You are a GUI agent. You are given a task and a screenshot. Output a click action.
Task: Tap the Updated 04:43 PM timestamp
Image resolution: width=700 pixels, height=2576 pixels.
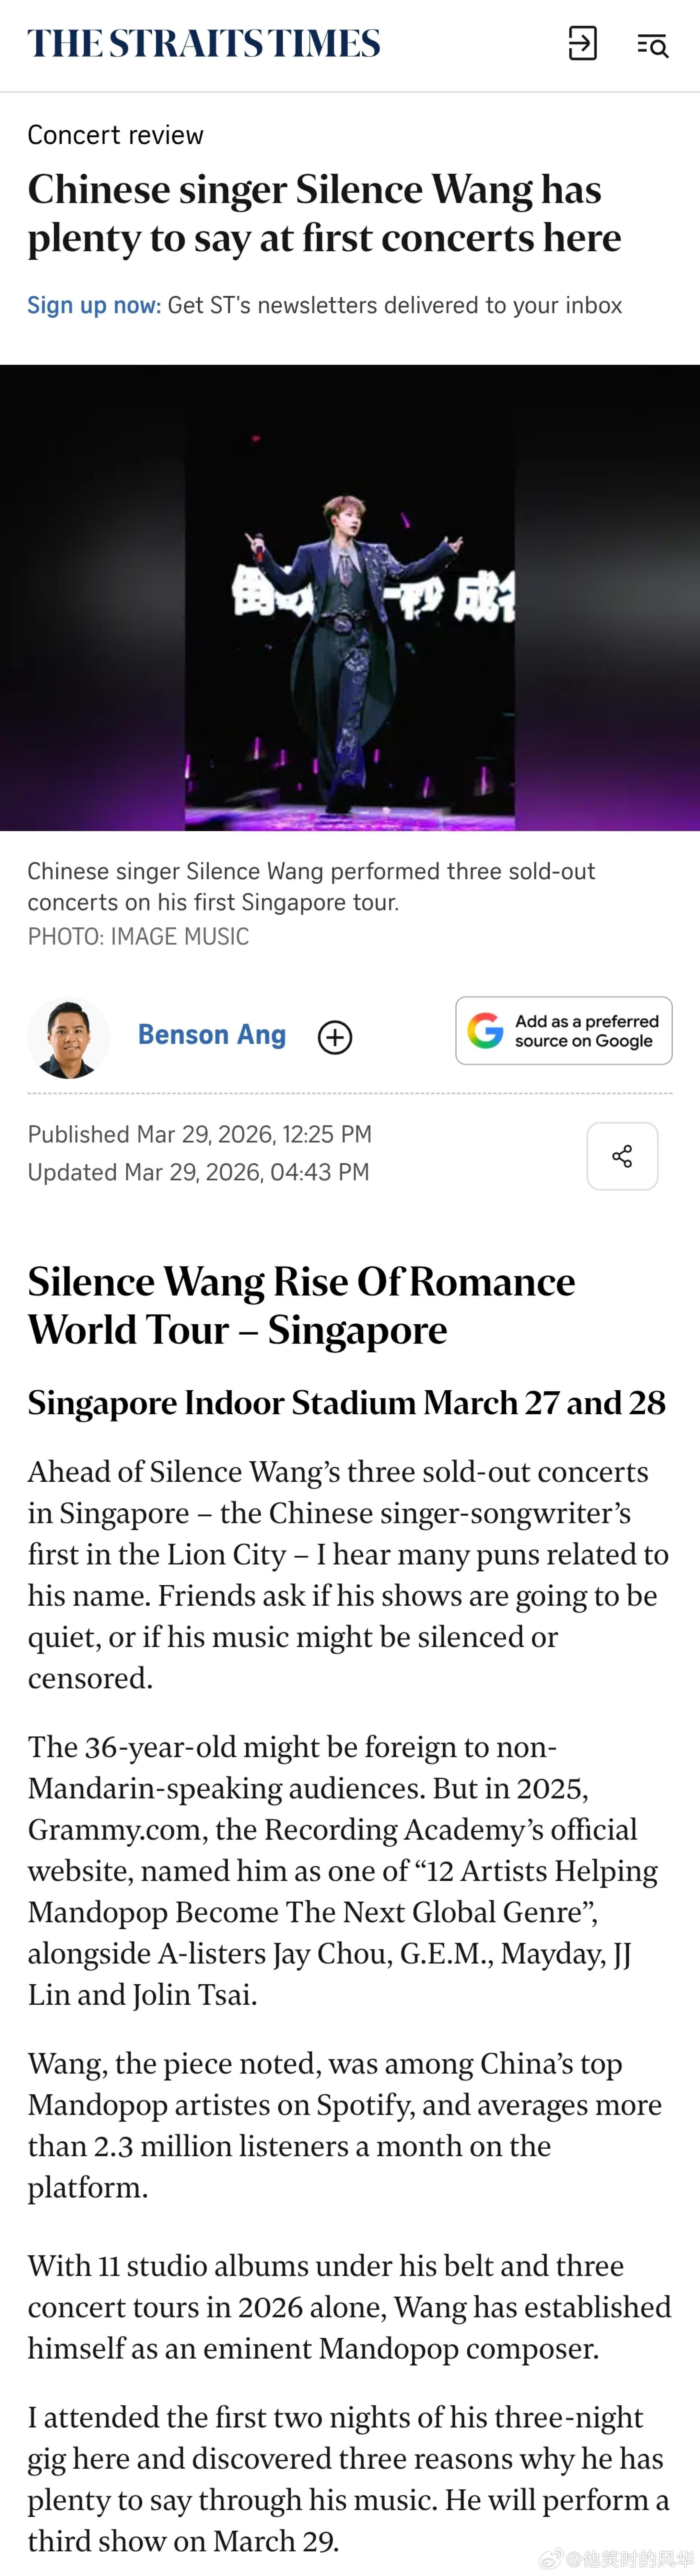click(198, 1172)
